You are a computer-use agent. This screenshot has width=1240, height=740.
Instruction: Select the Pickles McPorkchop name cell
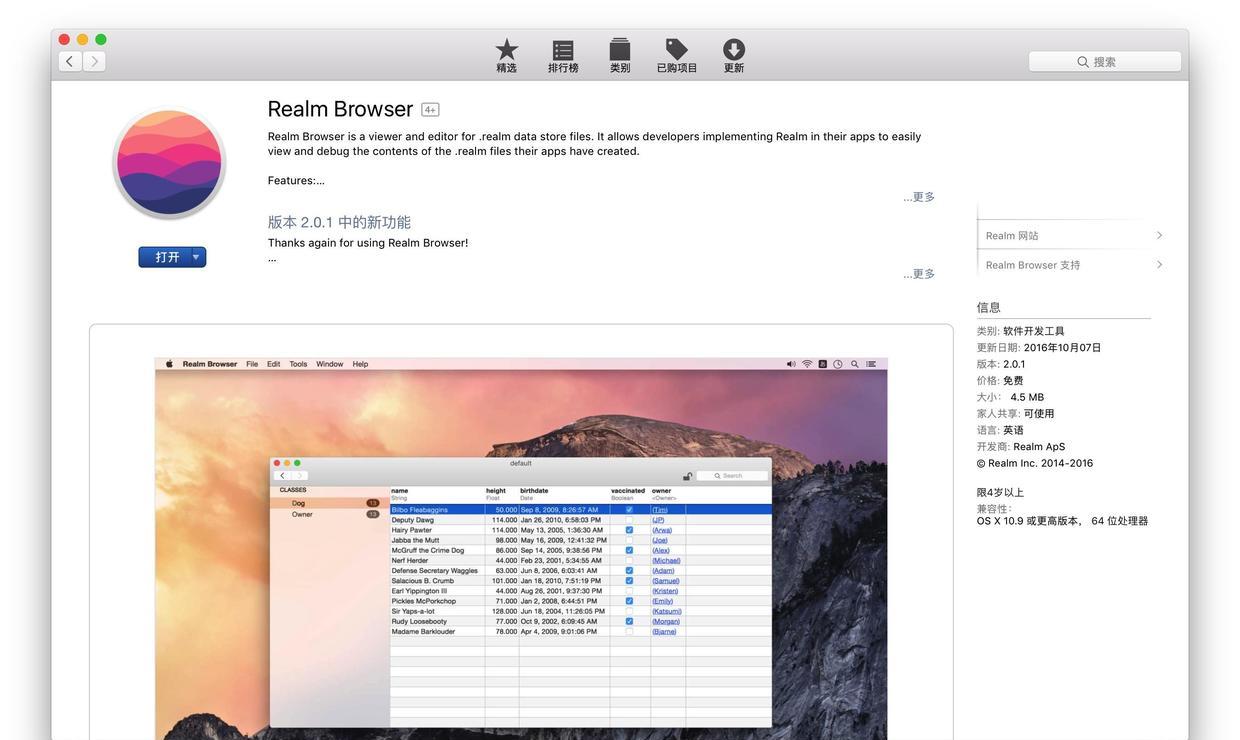pyautogui.click(x=424, y=601)
